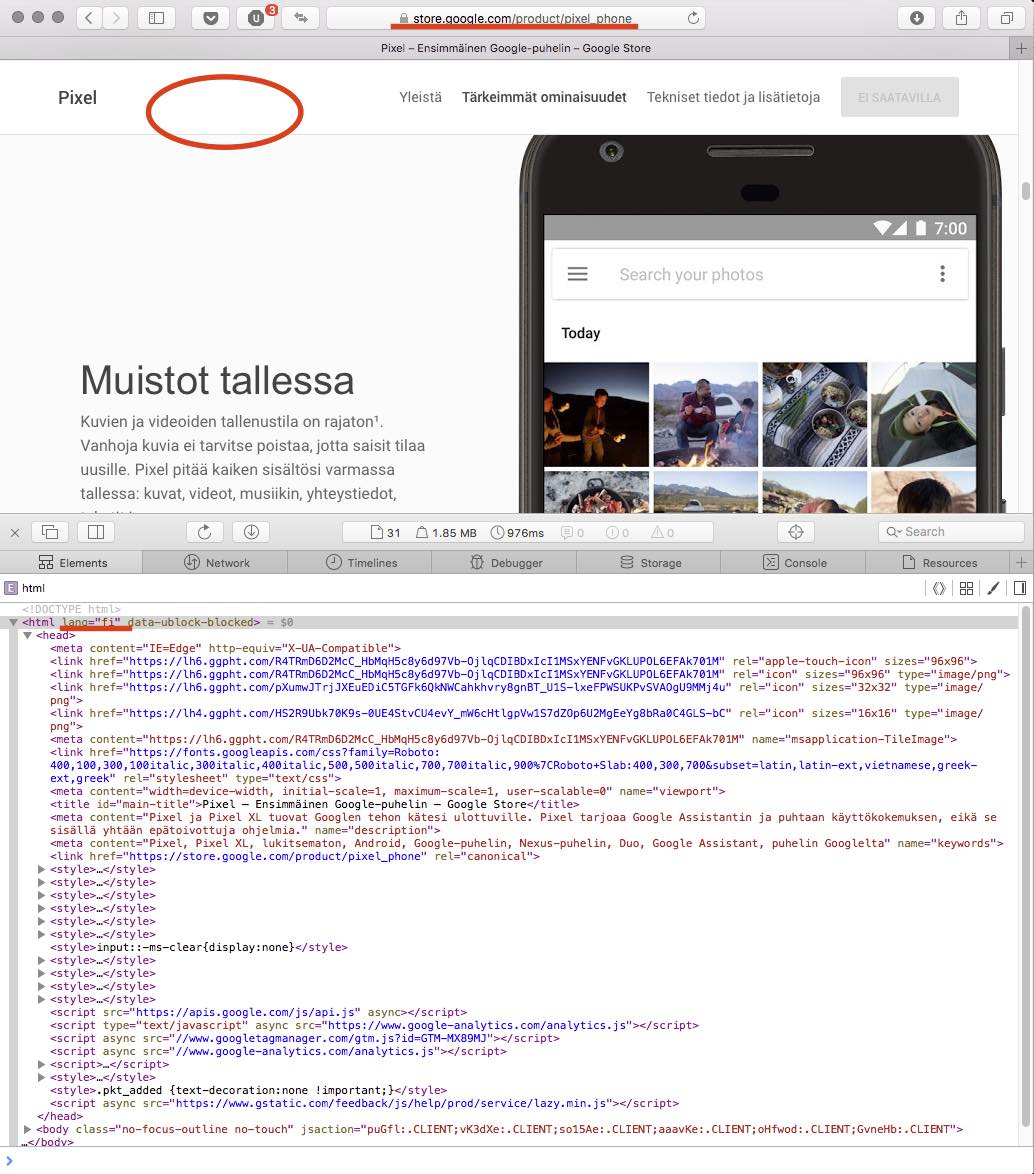Screen dimensions: 1034x1174
Task: Add a new Safari tab
Action: tap(1021, 48)
